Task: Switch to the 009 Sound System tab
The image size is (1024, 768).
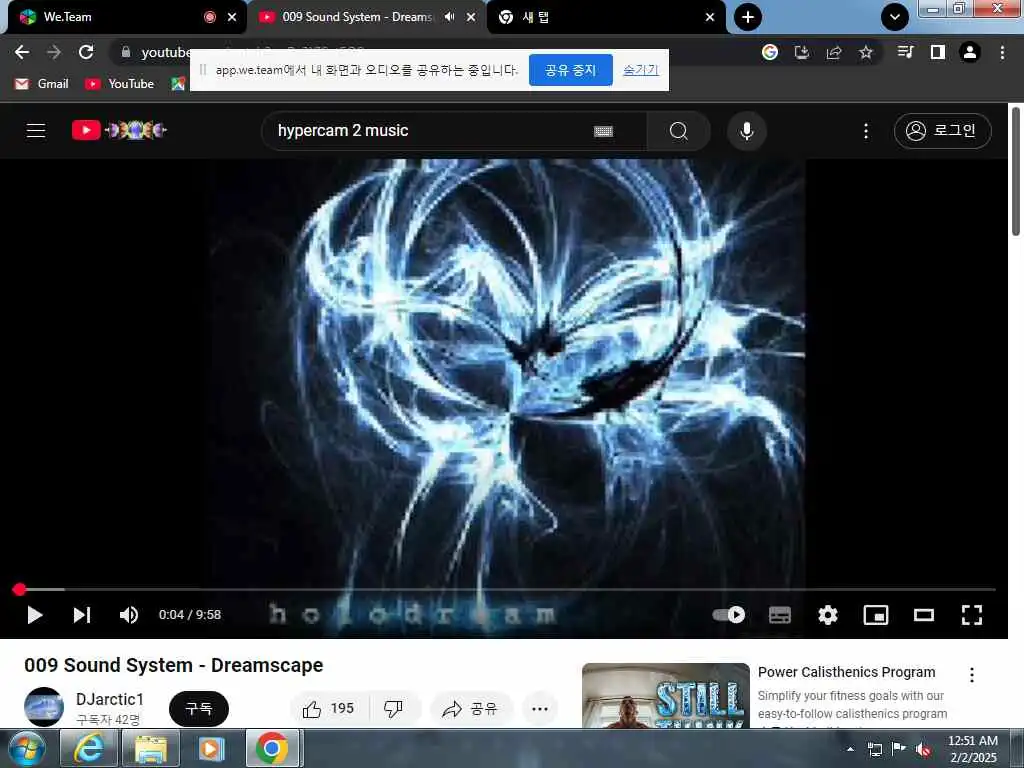Action: coord(356,17)
